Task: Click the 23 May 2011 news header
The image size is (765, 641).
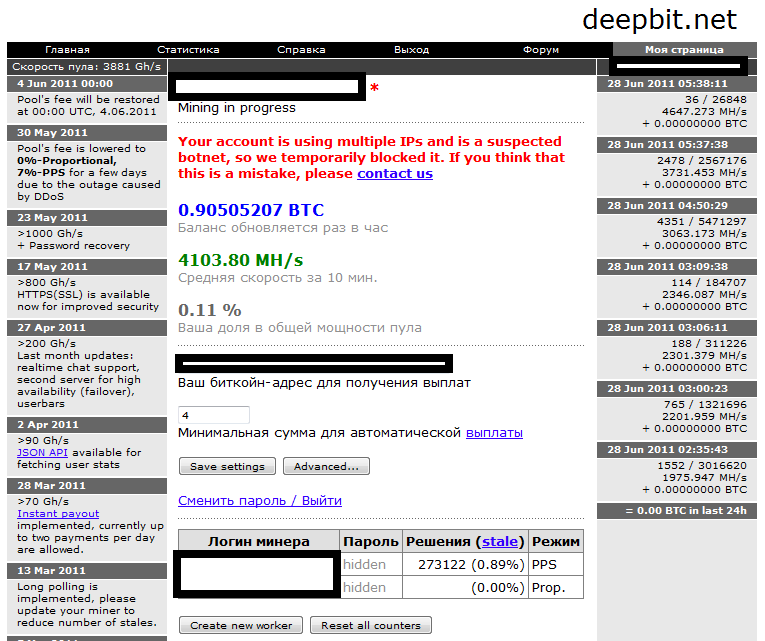Action: (87, 218)
